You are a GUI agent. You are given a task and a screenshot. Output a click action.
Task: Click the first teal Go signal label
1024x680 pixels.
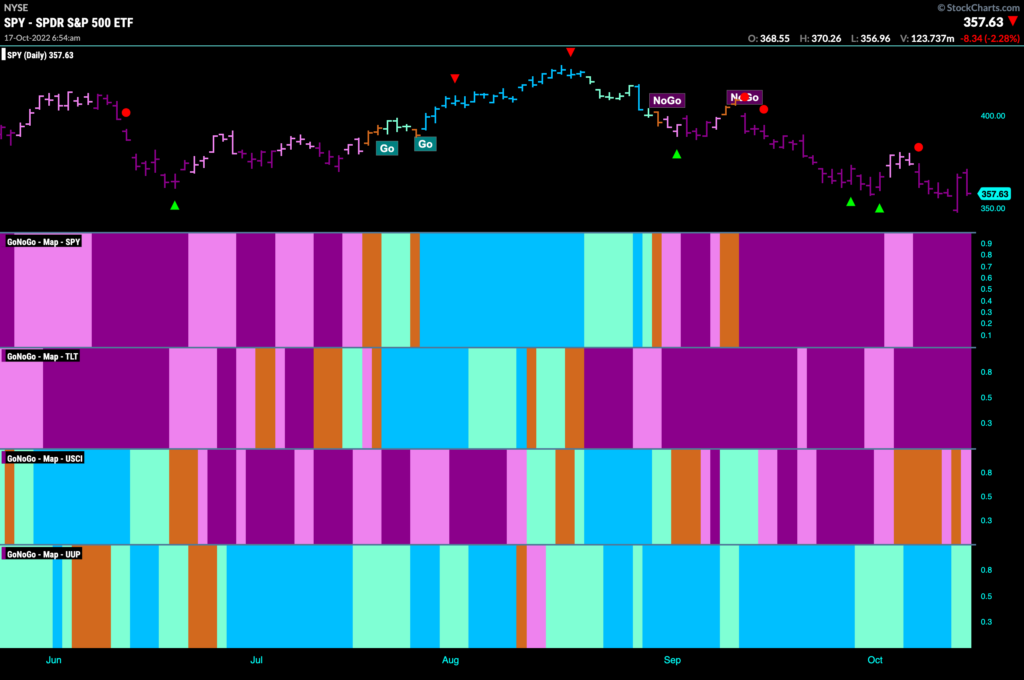pyautogui.click(x=387, y=148)
